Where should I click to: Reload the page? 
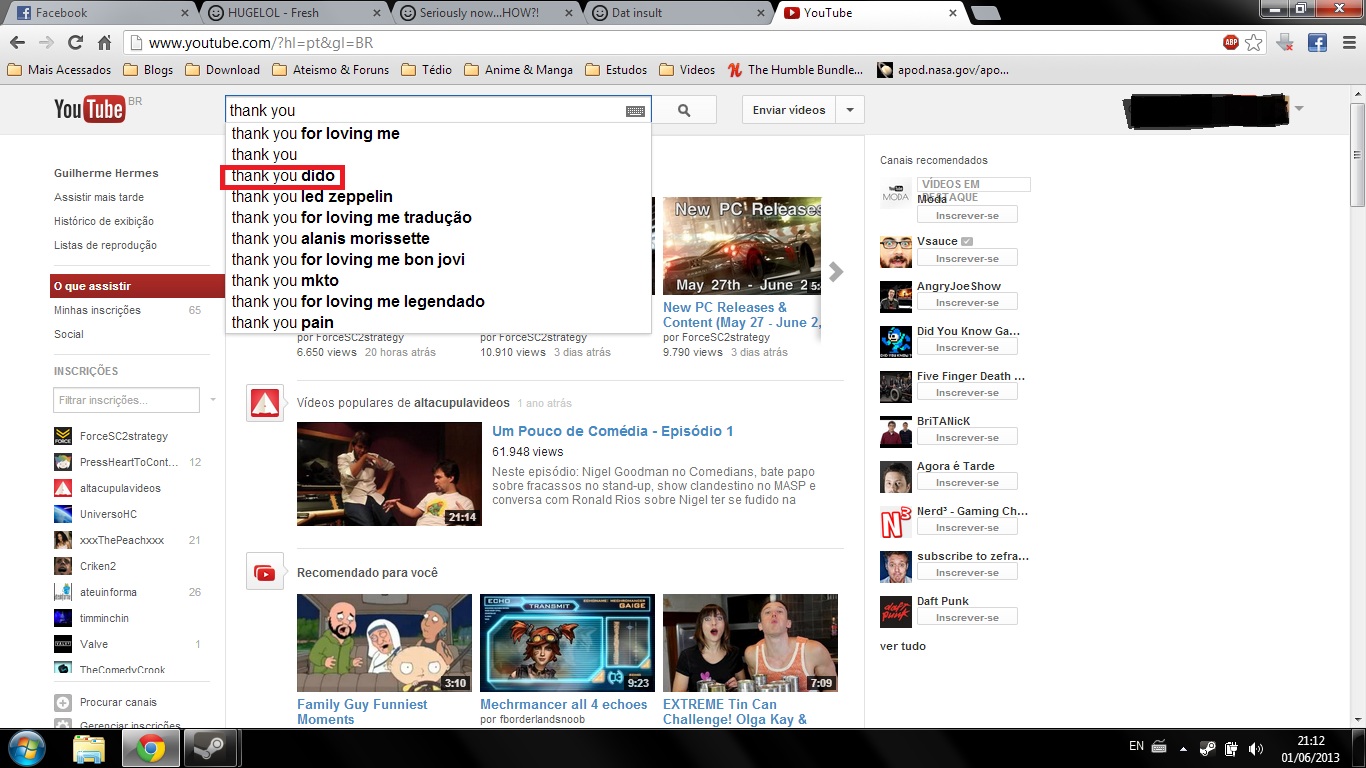(x=75, y=43)
